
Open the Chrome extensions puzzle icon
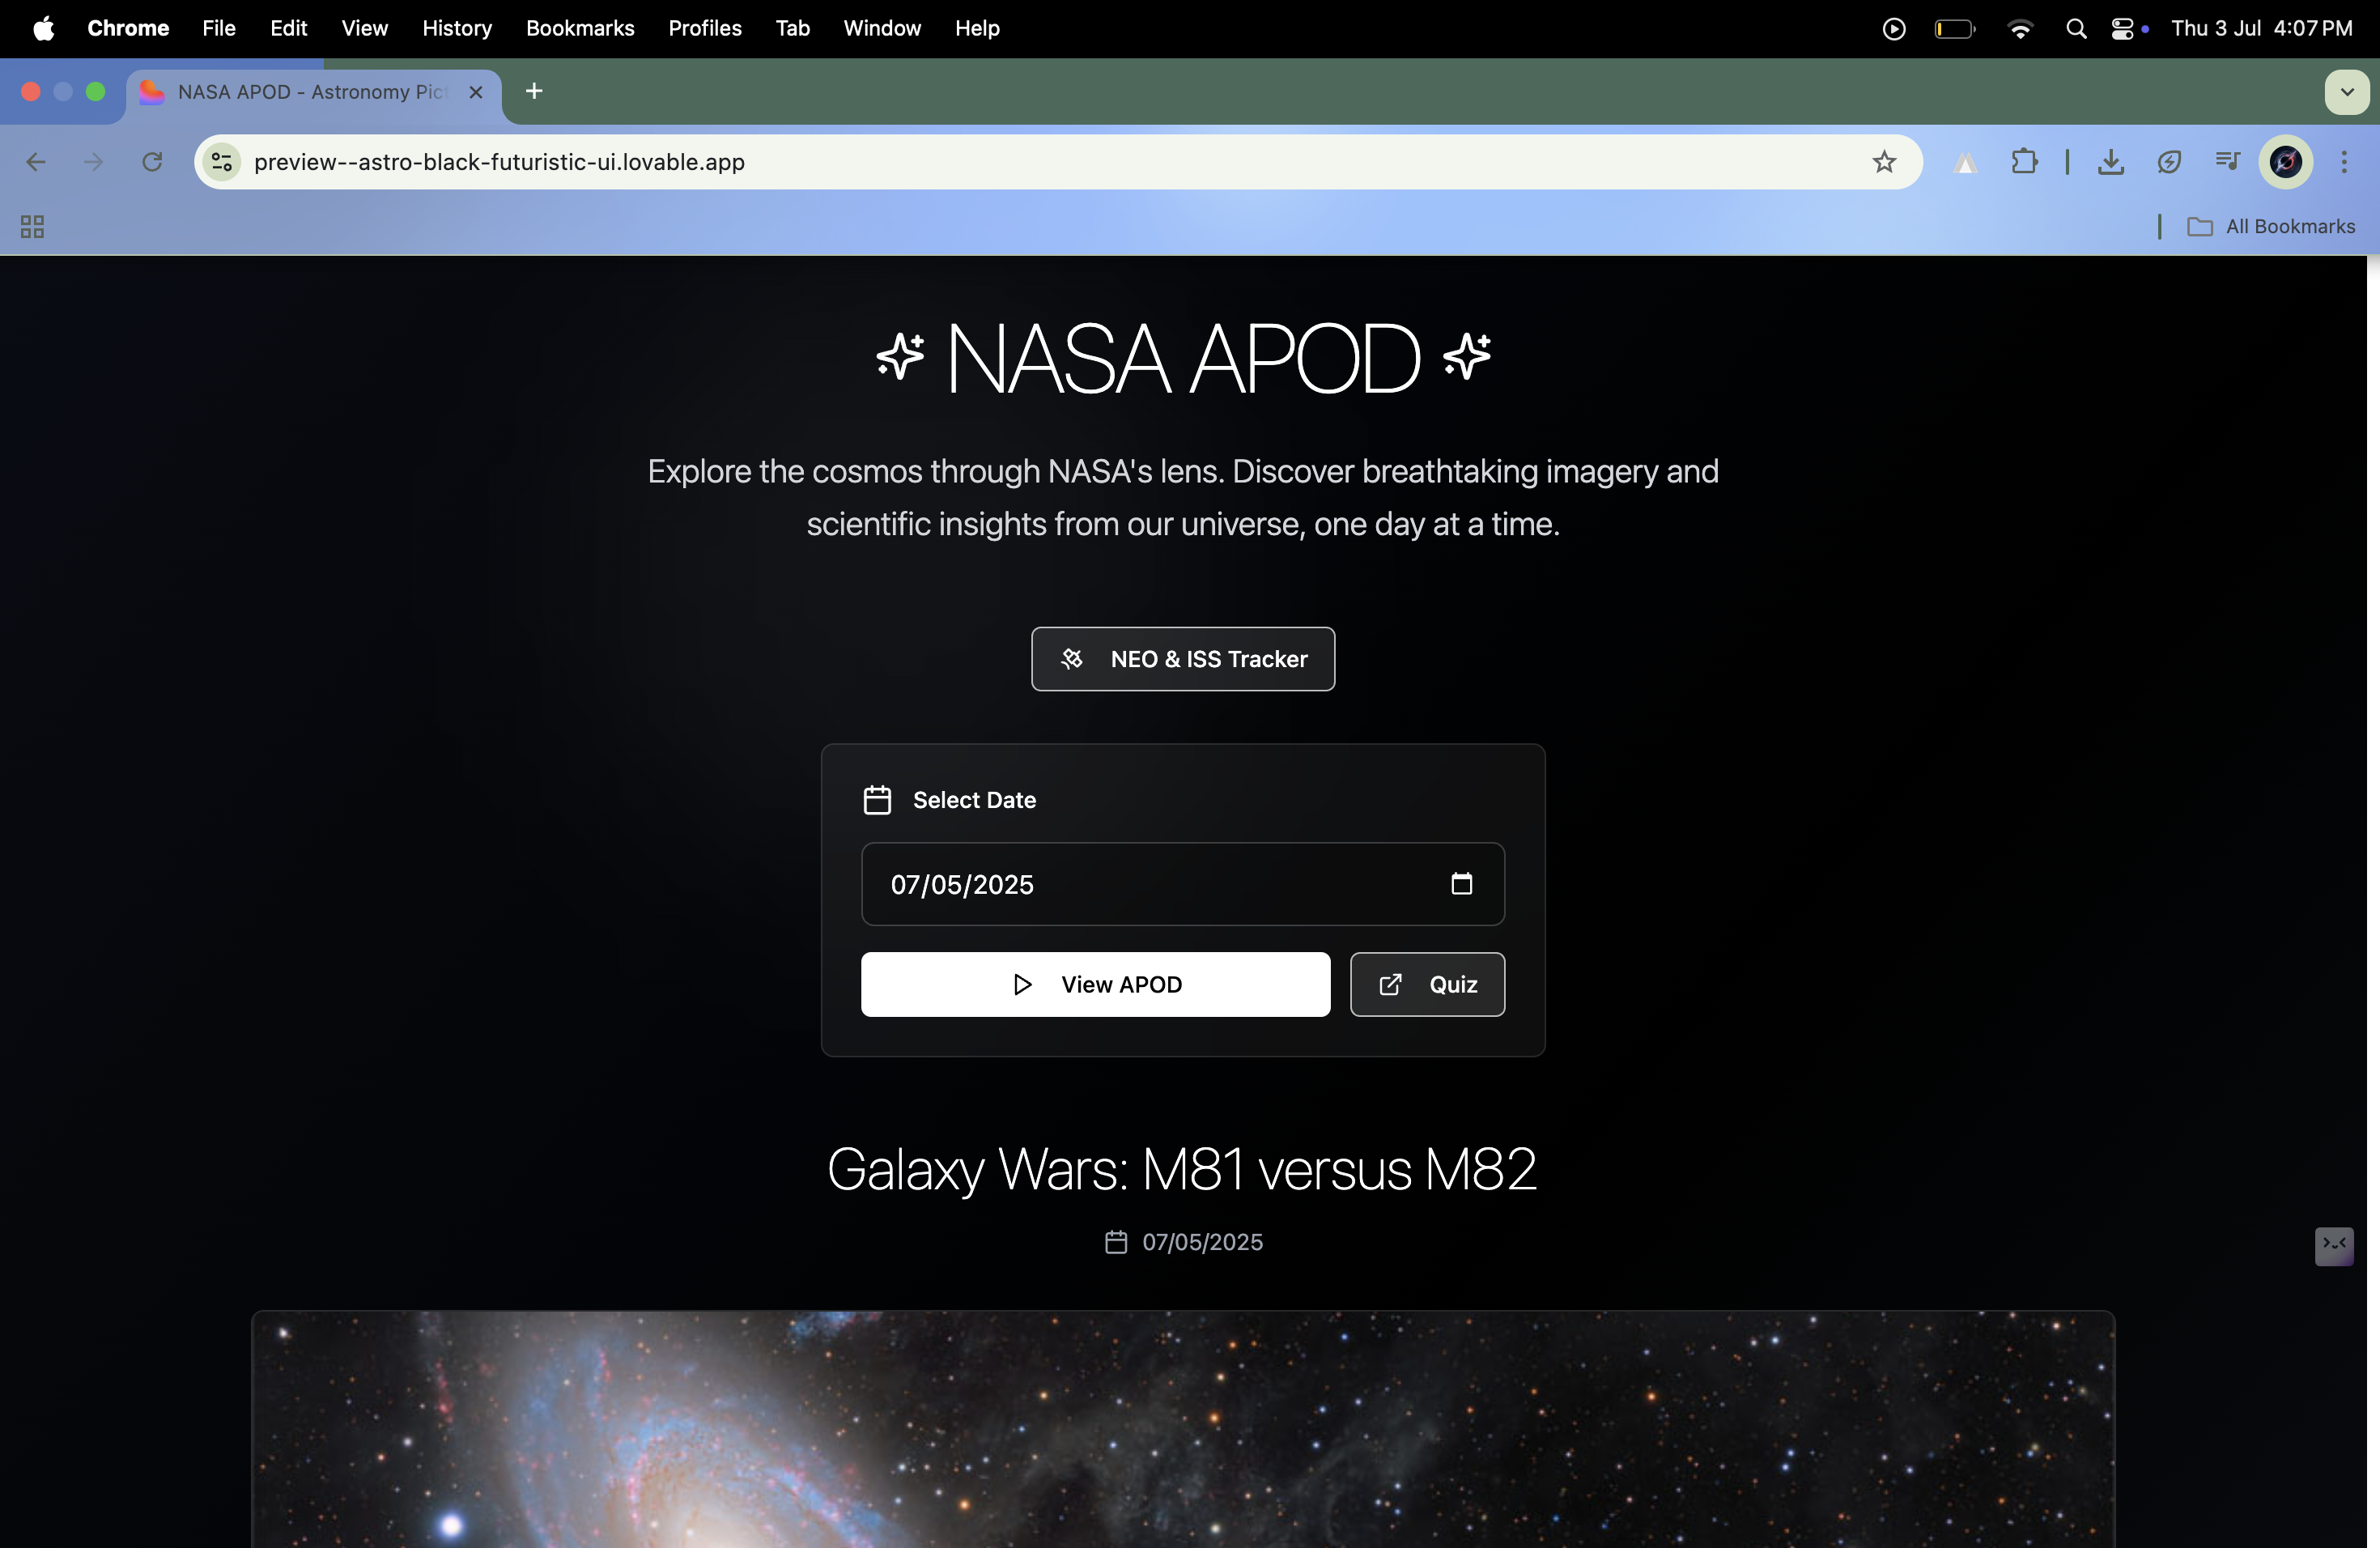click(x=2024, y=162)
